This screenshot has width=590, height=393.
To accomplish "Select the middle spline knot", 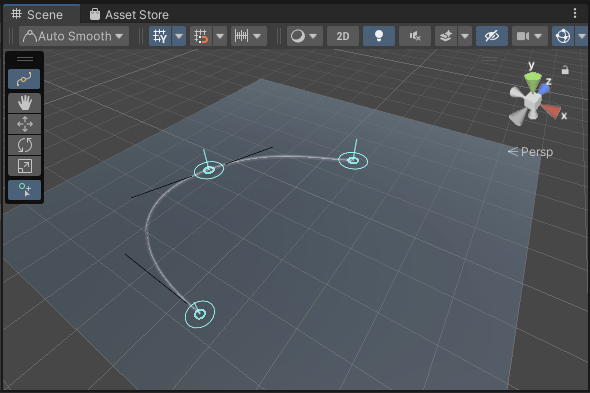I will (x=209, y=170).
